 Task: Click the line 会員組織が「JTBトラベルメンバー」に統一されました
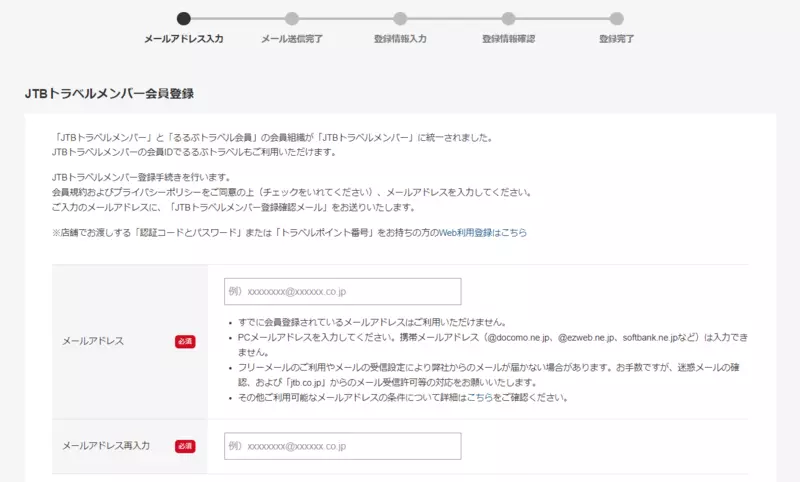click(273, 137)
